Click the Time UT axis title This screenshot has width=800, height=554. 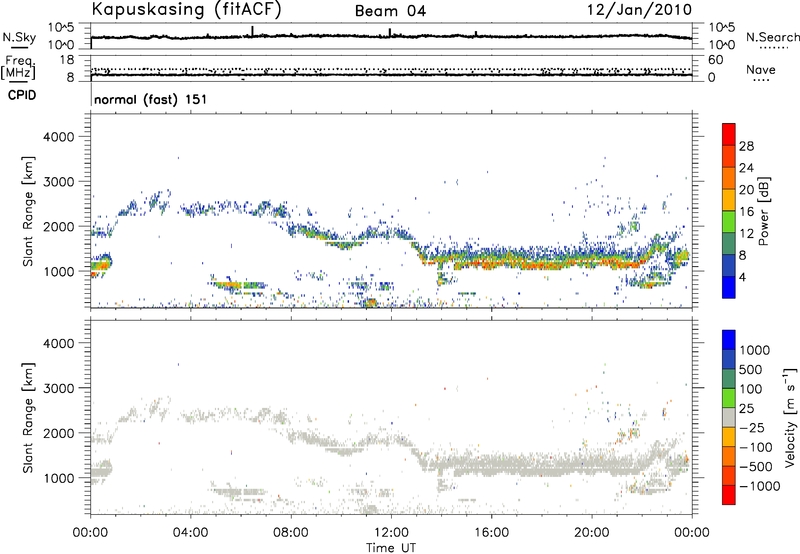391,548
